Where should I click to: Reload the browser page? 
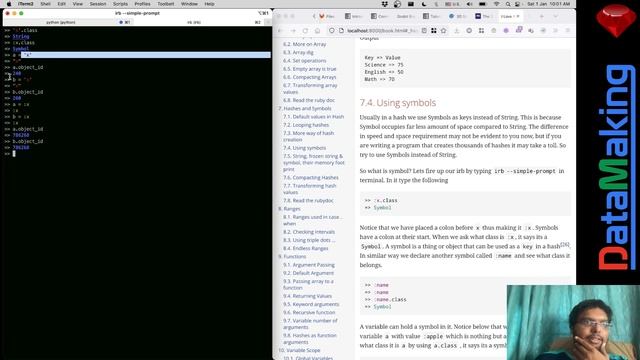coord(305,31)
